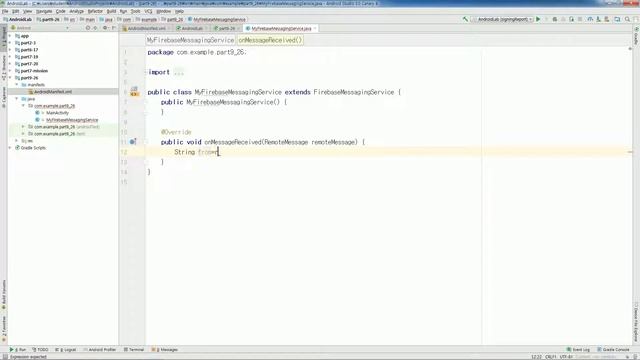Open the Logcat tool window

pyautogui.click(x=66, y=350)
